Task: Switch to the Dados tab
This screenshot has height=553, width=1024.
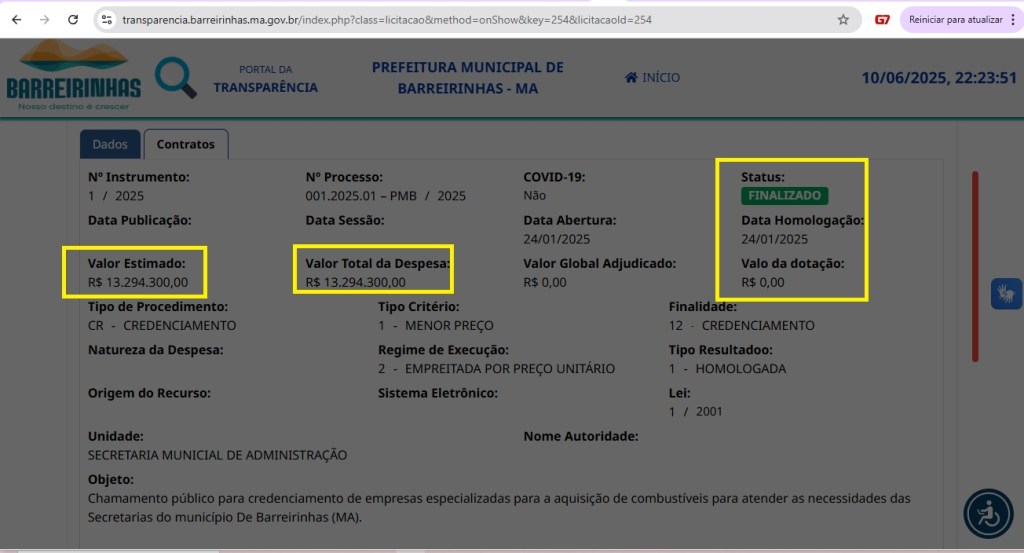Action: tap(110, 144)
